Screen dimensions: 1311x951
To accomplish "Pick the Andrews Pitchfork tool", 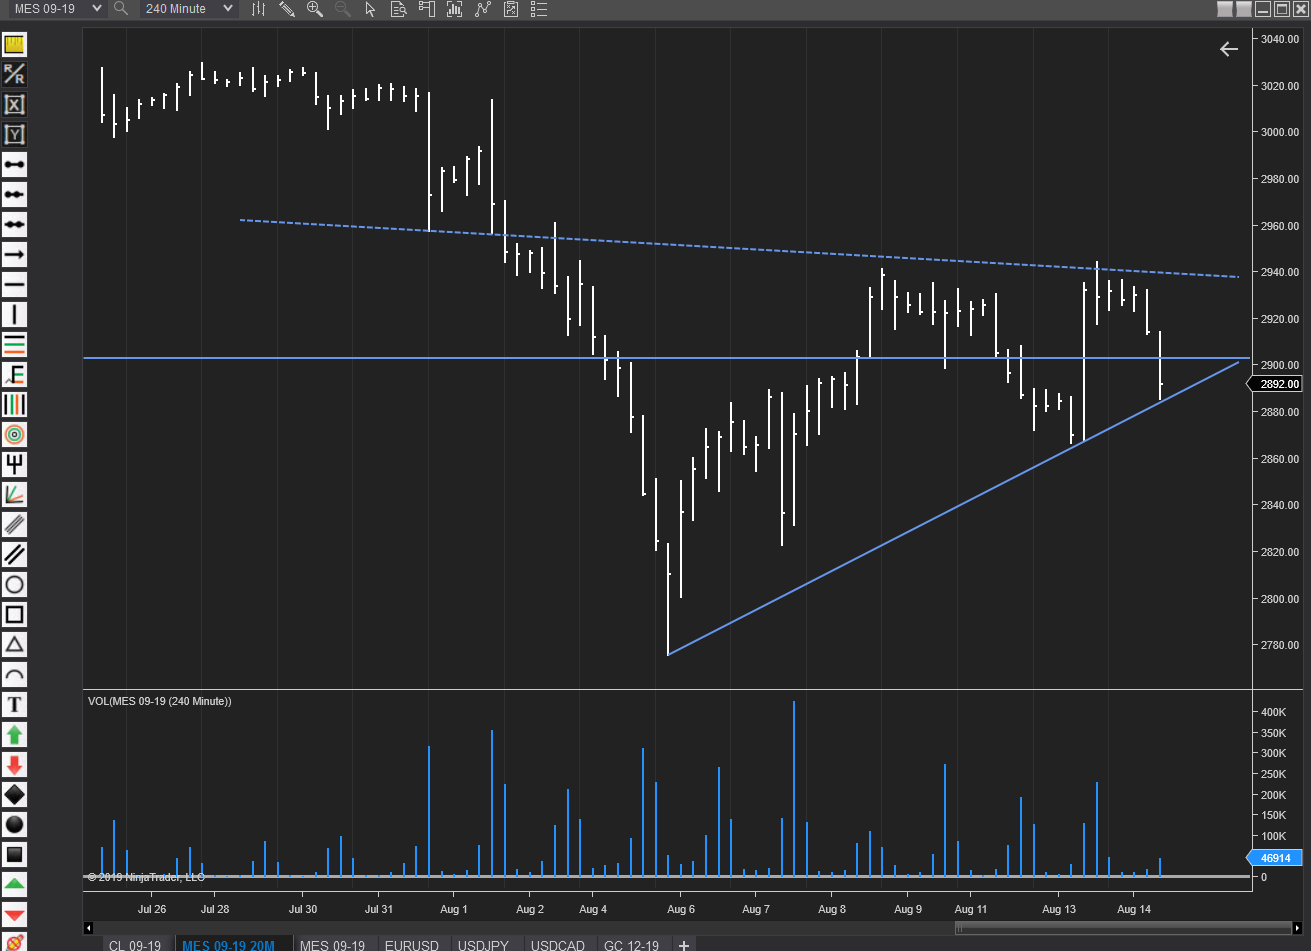I will coord(14,464).
